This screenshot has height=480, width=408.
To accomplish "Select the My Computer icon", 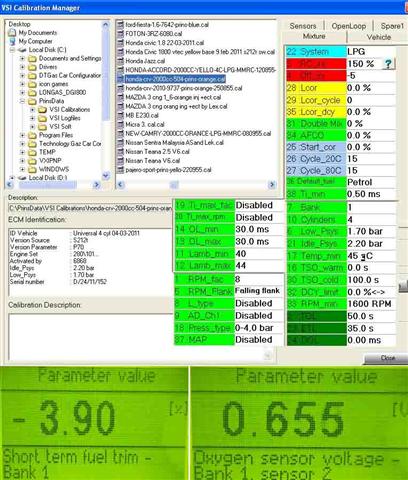I will [13, 41].
